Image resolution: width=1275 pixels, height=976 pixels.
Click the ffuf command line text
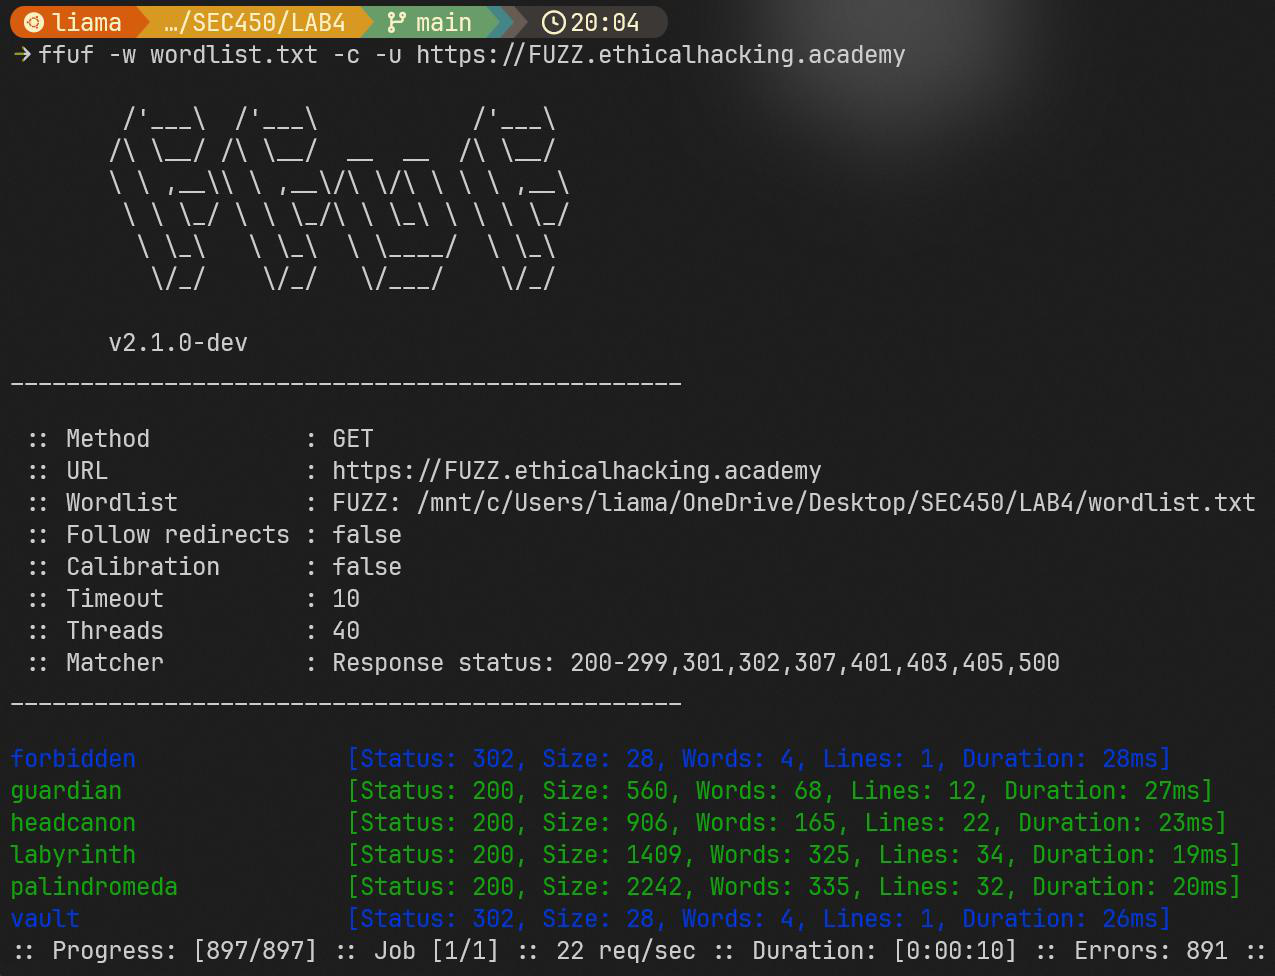coord(471,55)
